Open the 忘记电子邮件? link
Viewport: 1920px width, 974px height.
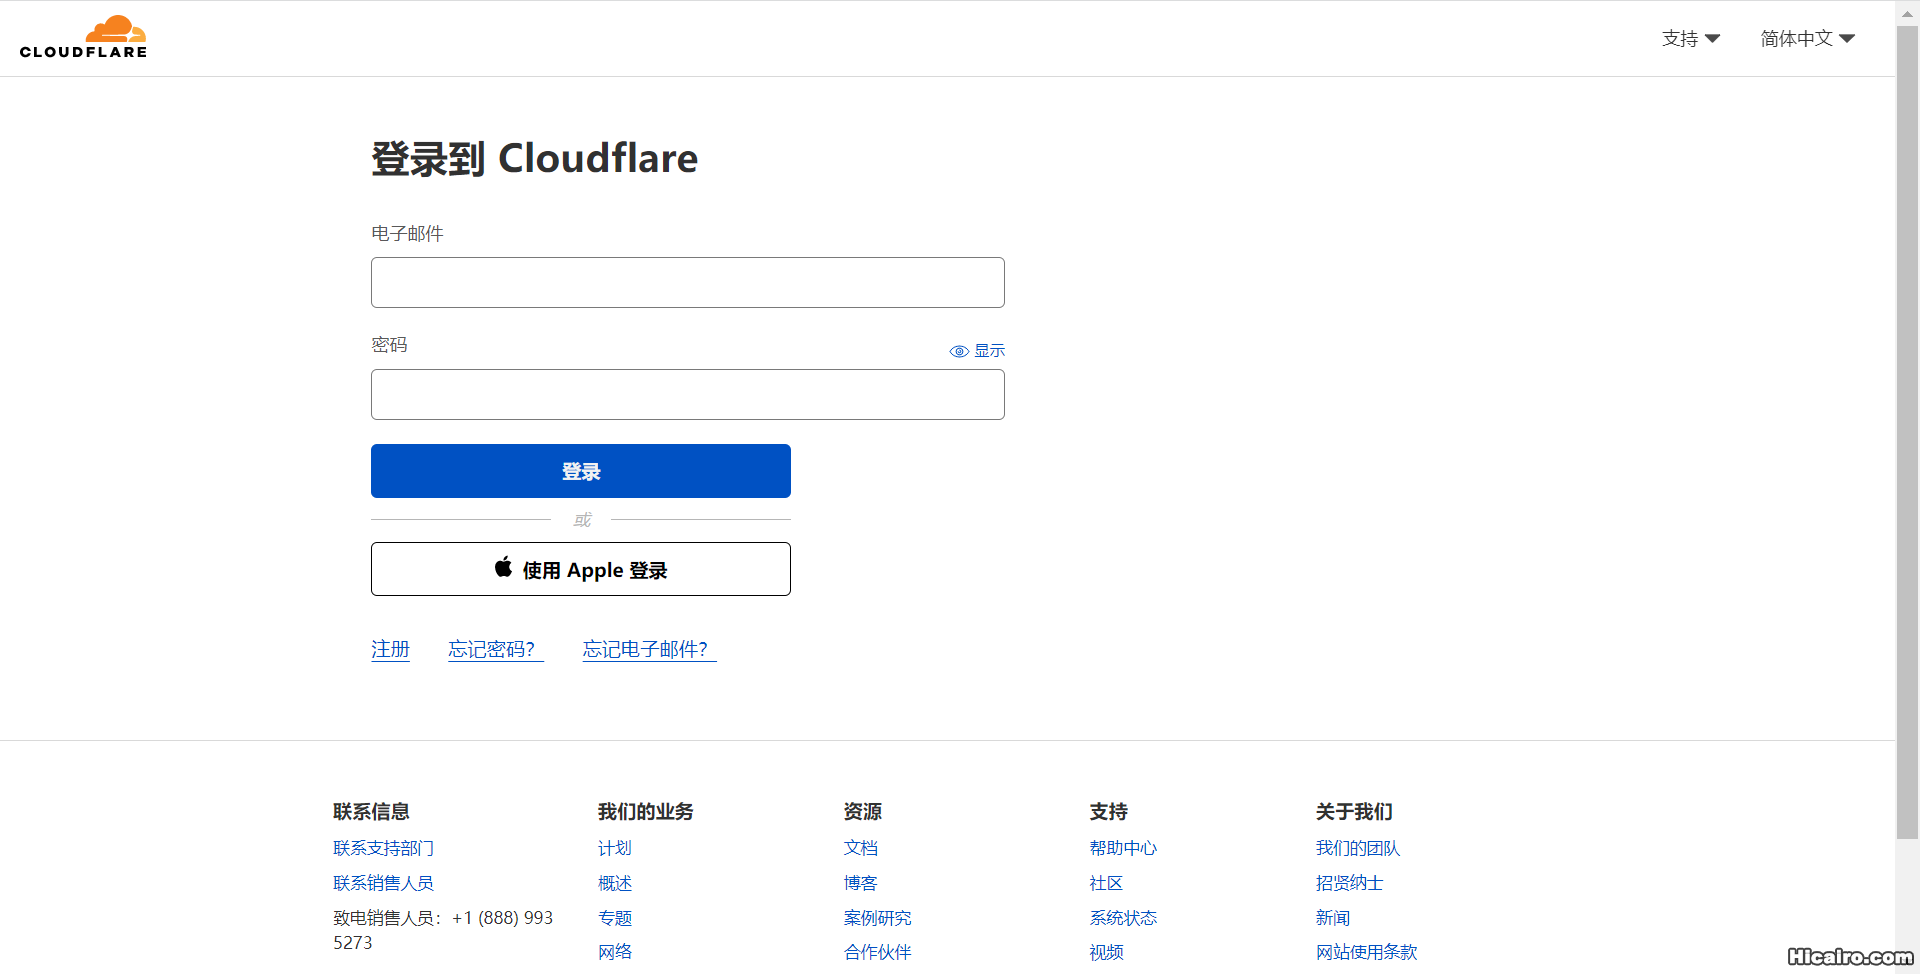pyautogui.click(x=649, y=649)
